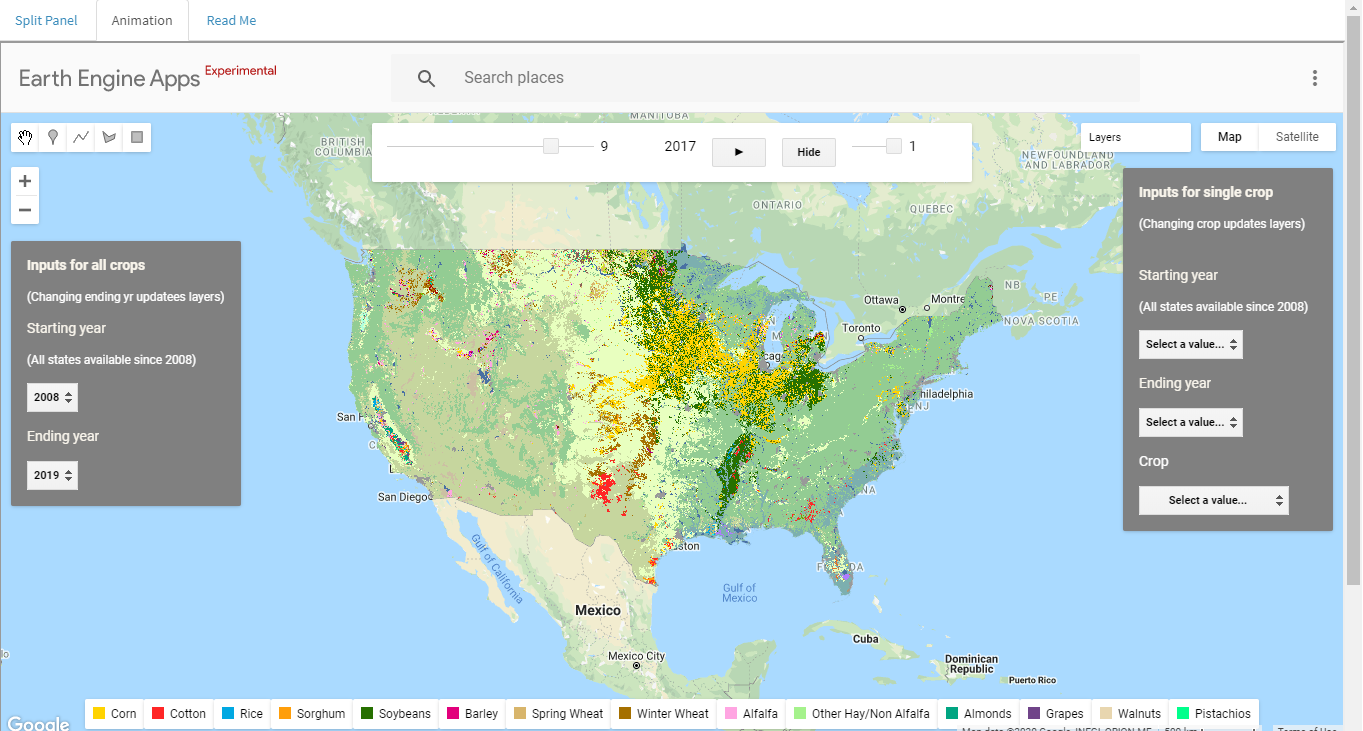Open the 2019 ending year dropdown
The image size is (1363, 731).
pyautogui.click(x=52, y=475)
